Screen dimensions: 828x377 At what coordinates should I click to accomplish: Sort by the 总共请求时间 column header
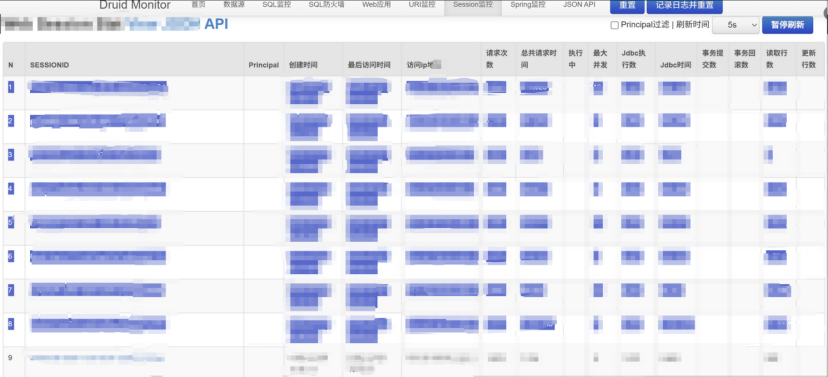tap(539, 59)
